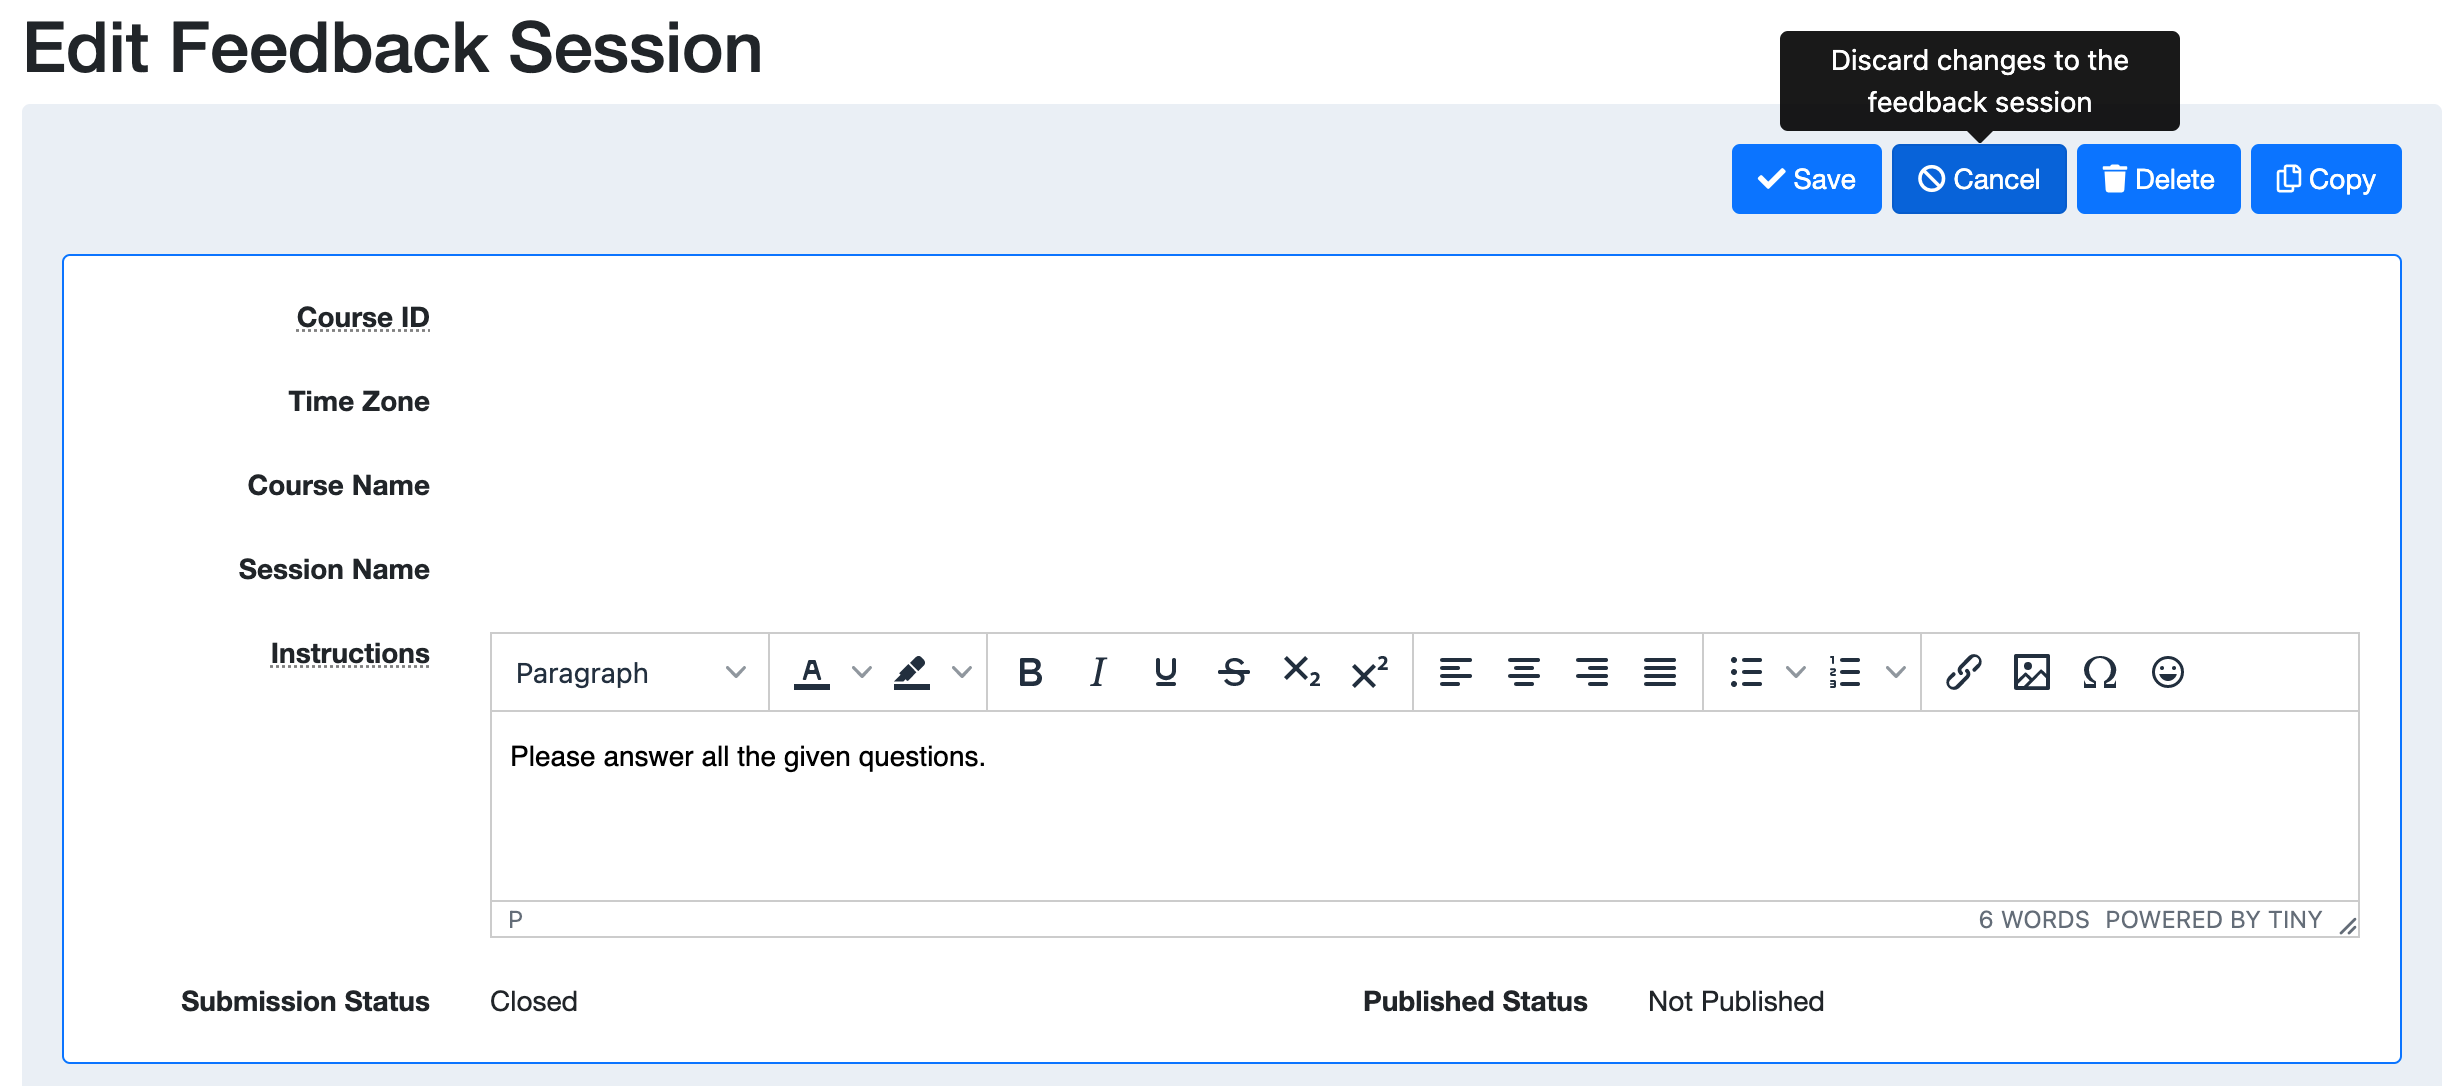
Task: Click the P element path in status bar
Action: click(516, 920)
